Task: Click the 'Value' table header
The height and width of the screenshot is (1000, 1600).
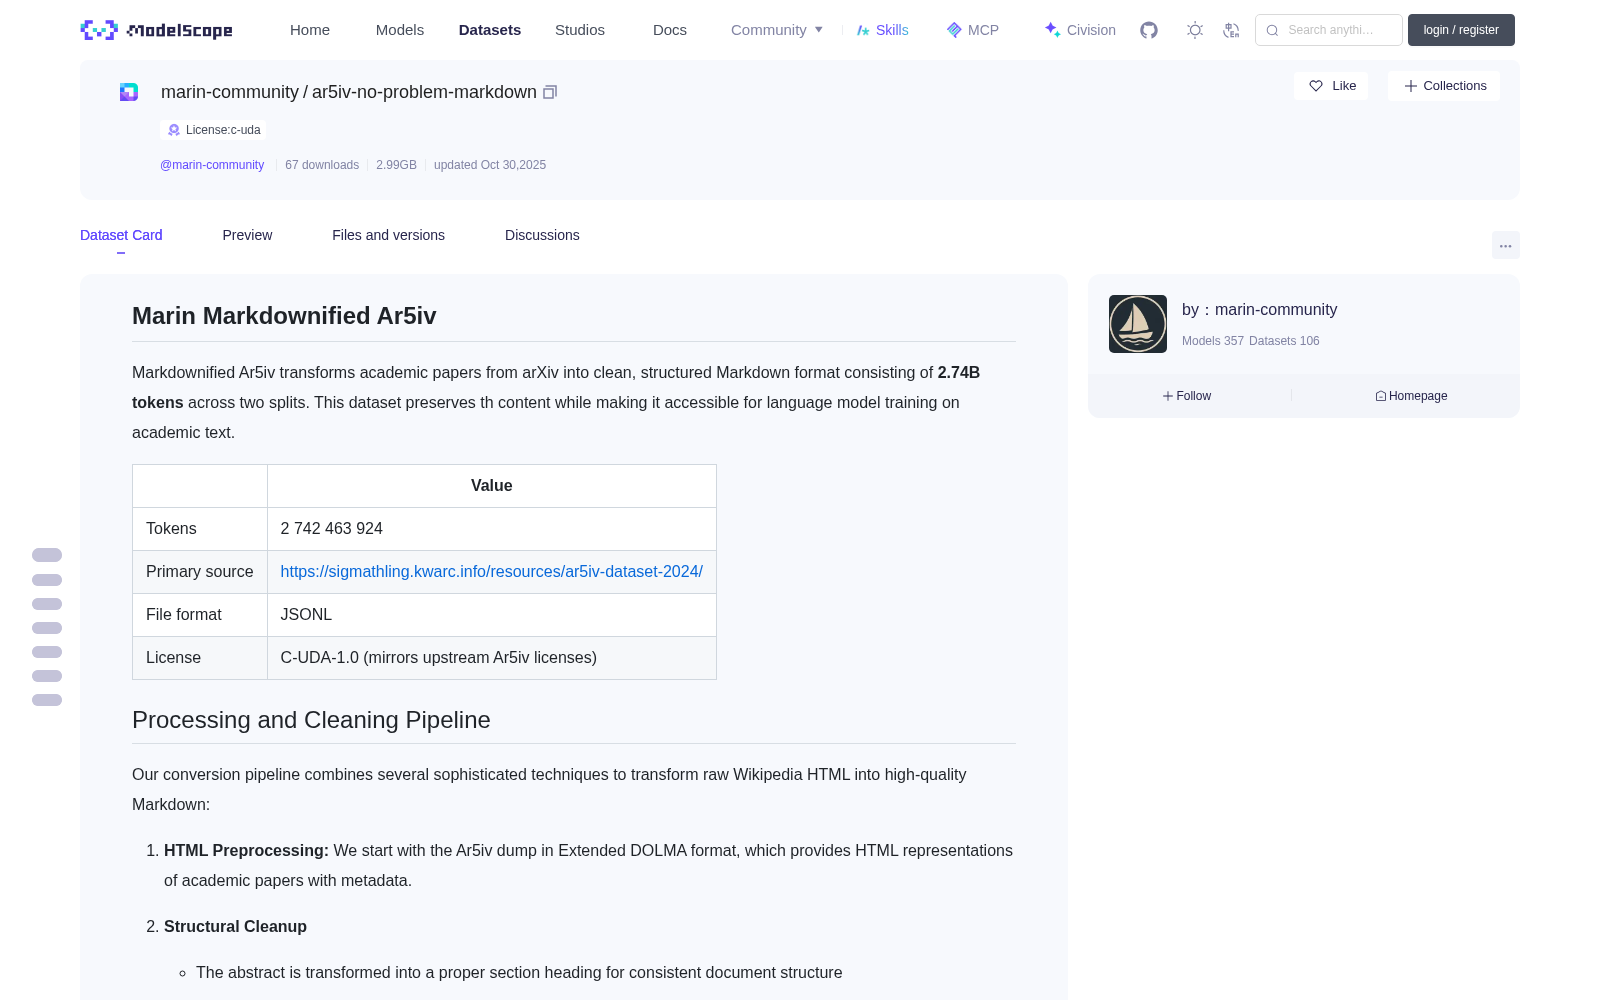Action: tap(492, 486)
